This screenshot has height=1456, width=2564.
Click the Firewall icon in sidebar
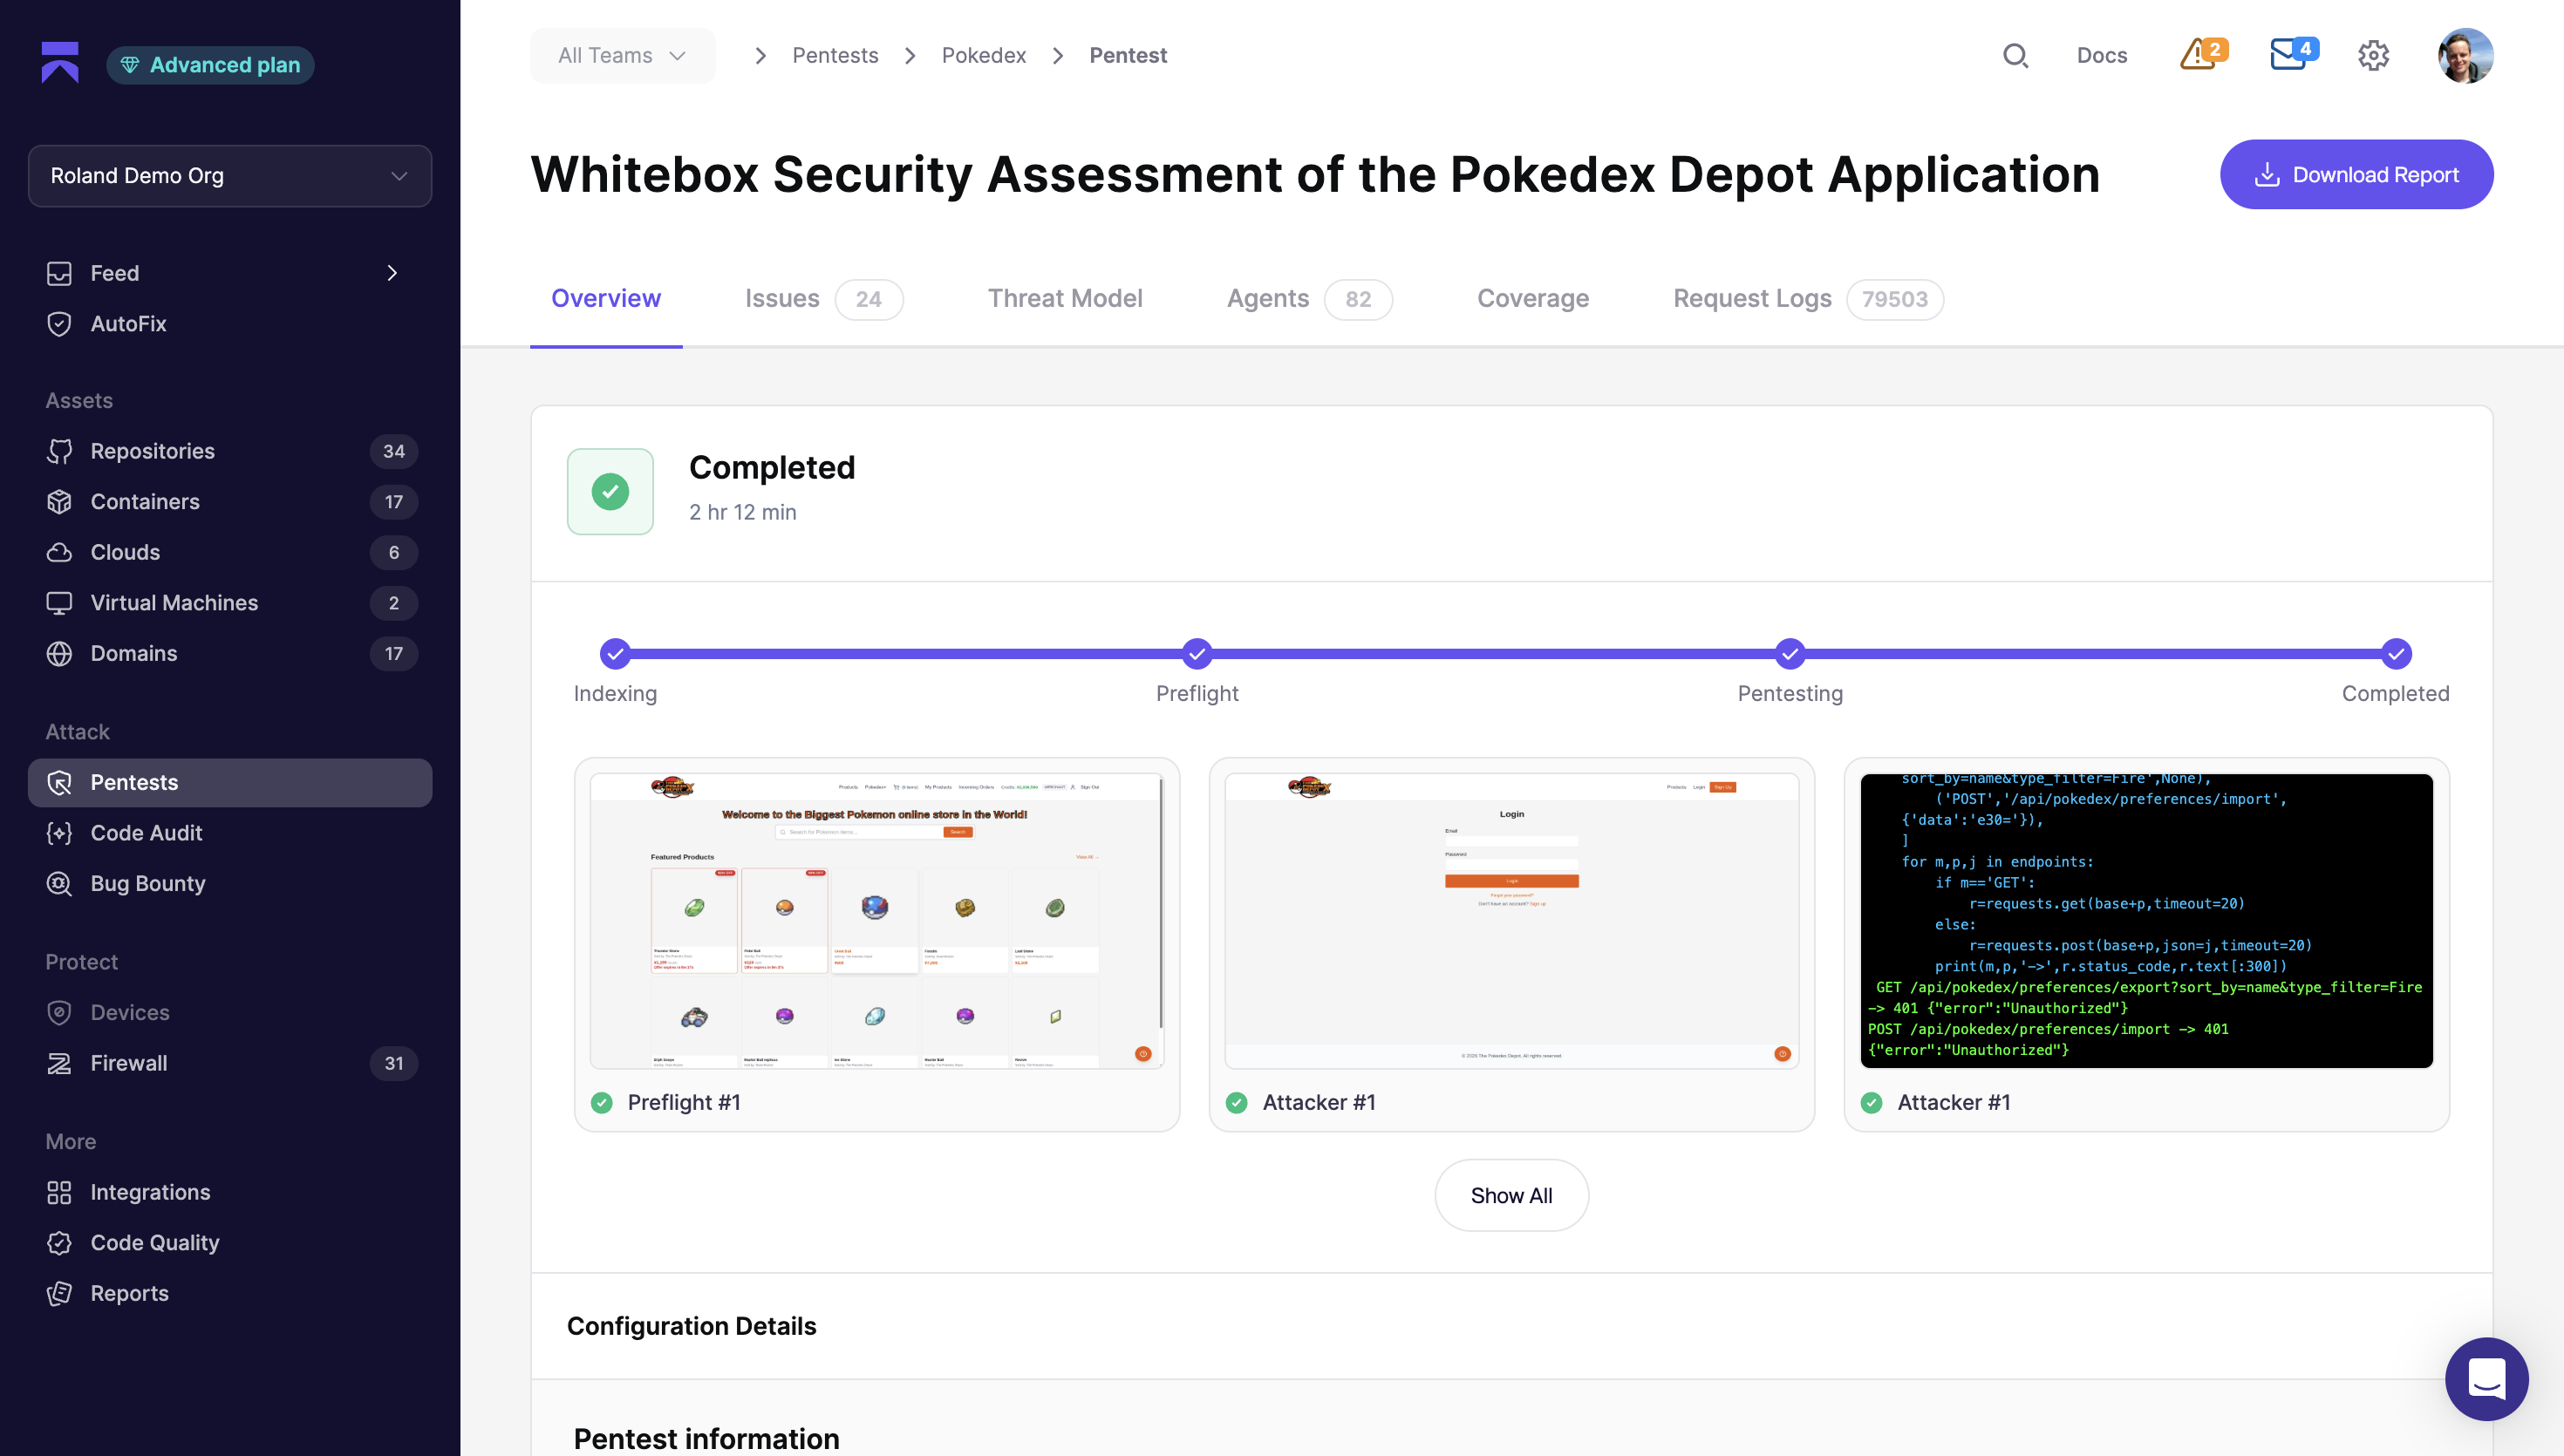point(59,1063)
